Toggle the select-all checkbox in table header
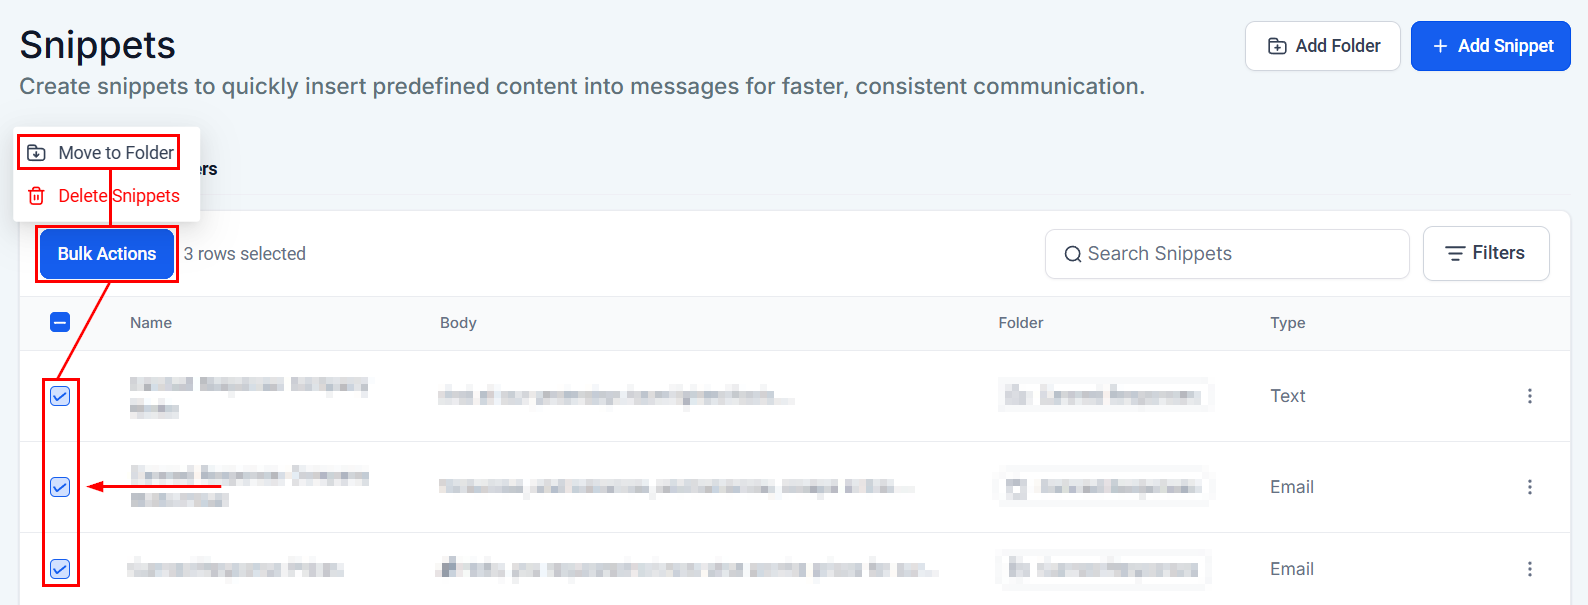 [60, 322]
